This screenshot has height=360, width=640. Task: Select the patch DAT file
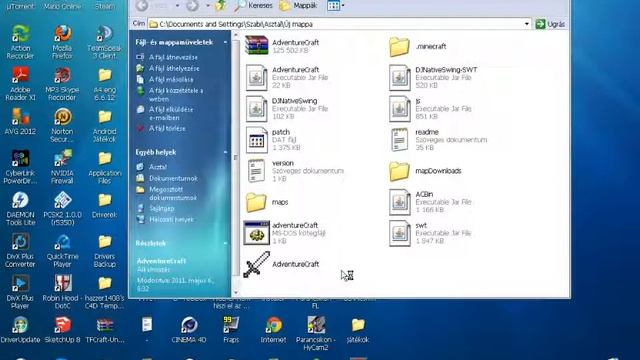[273, 140]
